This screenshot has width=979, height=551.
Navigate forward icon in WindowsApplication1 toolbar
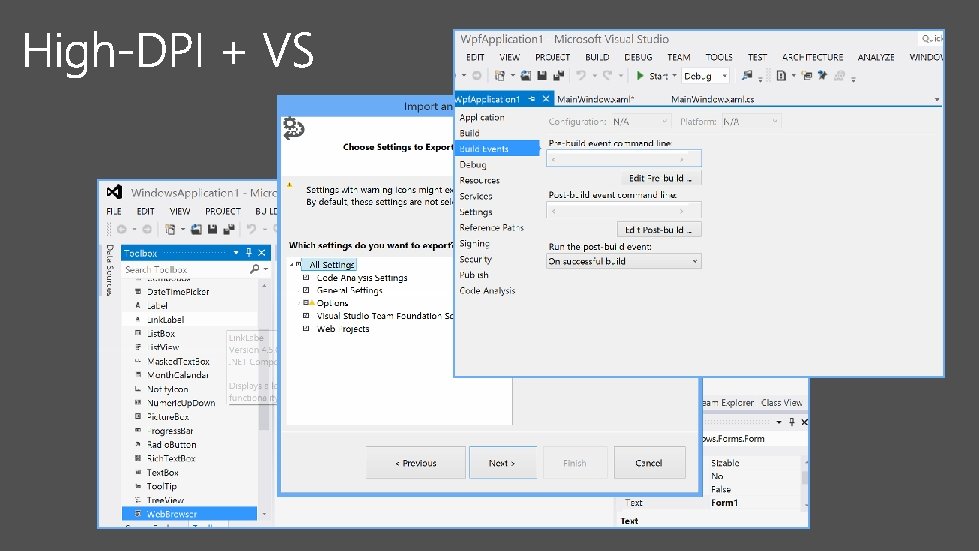point(147,229)
